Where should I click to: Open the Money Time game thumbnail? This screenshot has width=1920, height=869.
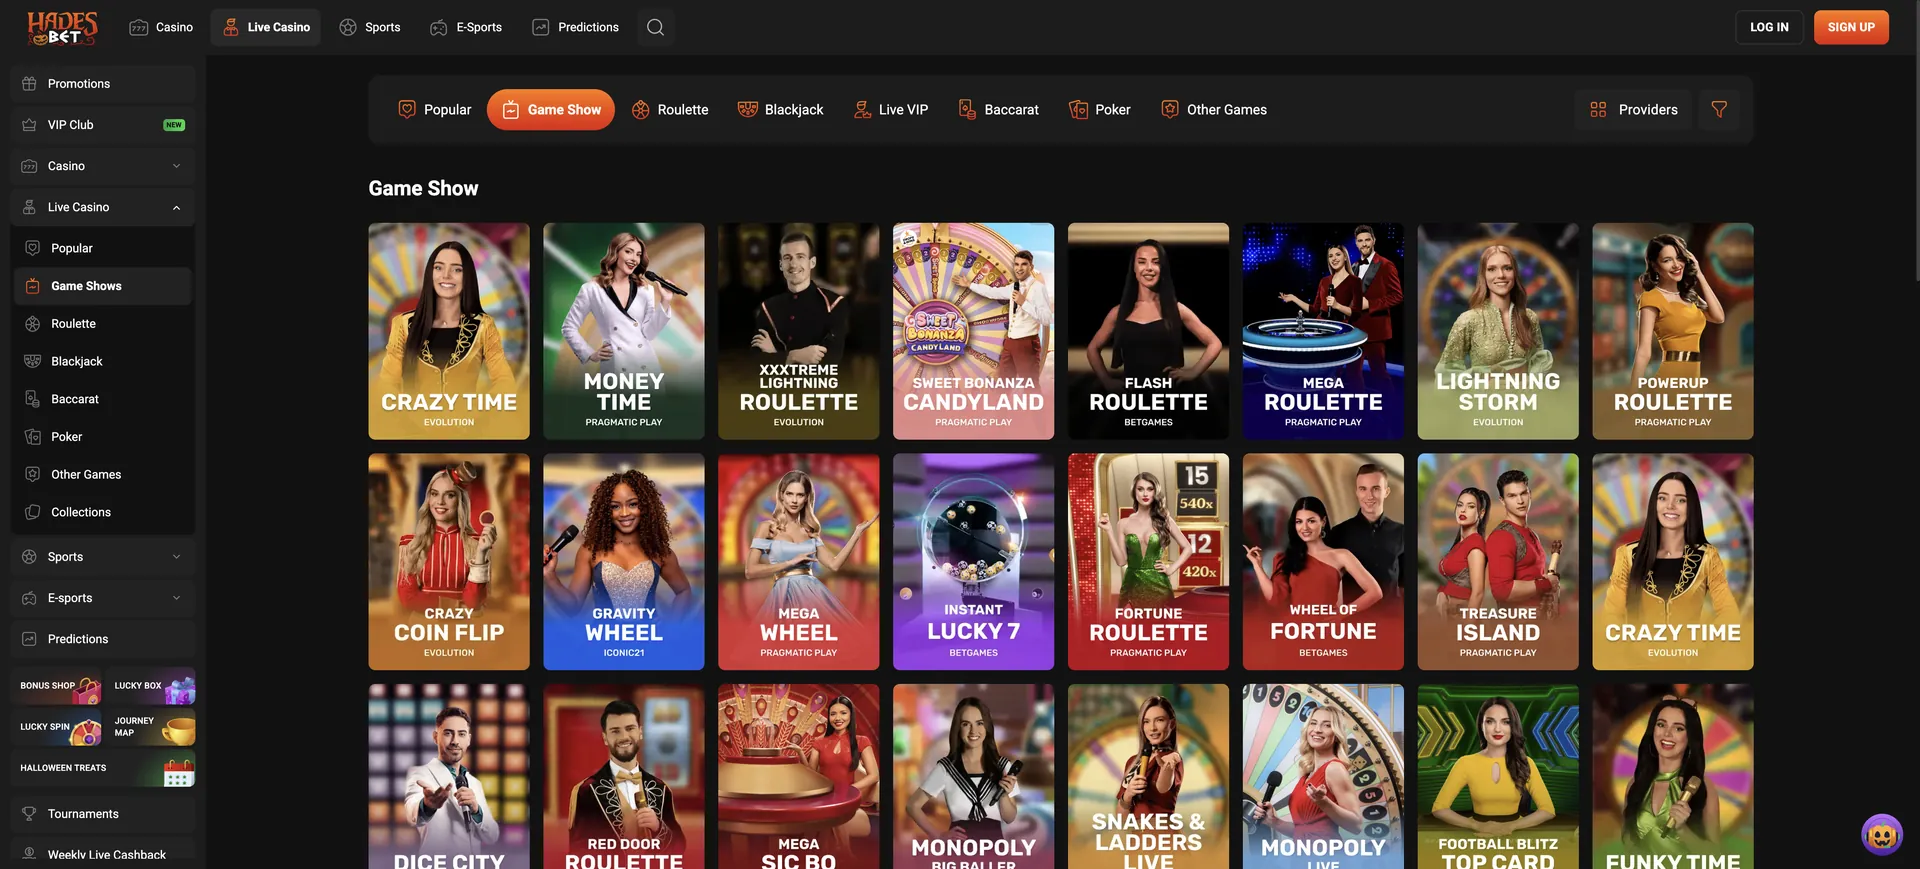[624, 331]
